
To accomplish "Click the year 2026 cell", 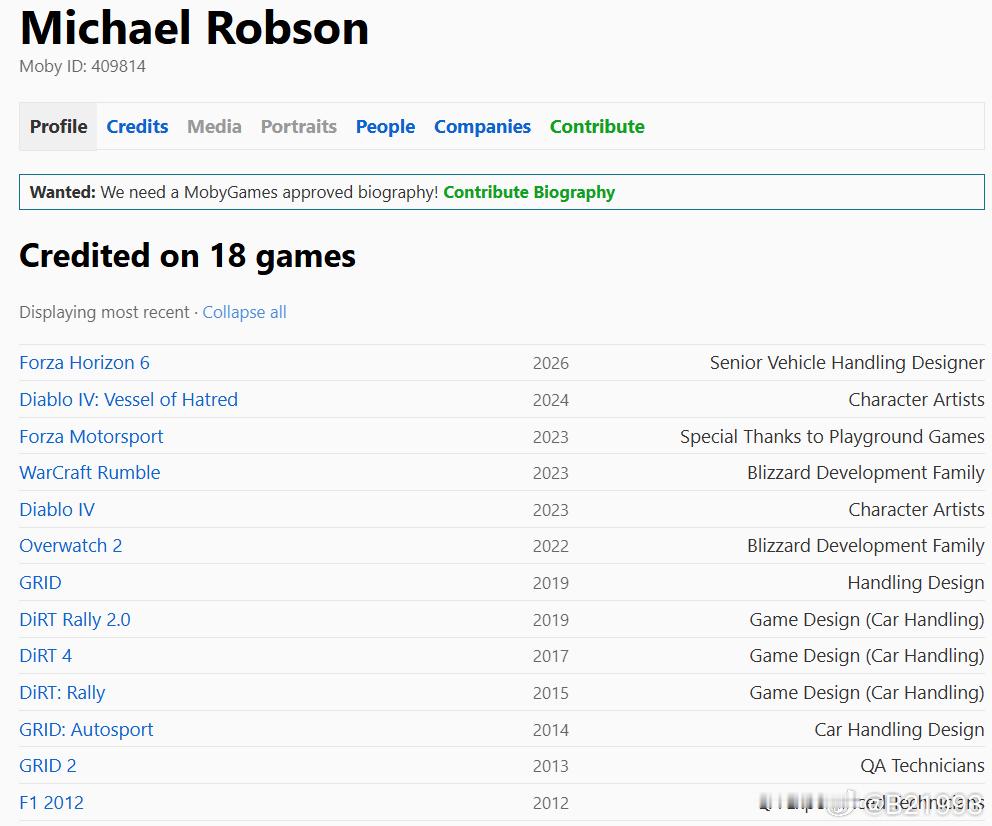I will pos(550,363).
